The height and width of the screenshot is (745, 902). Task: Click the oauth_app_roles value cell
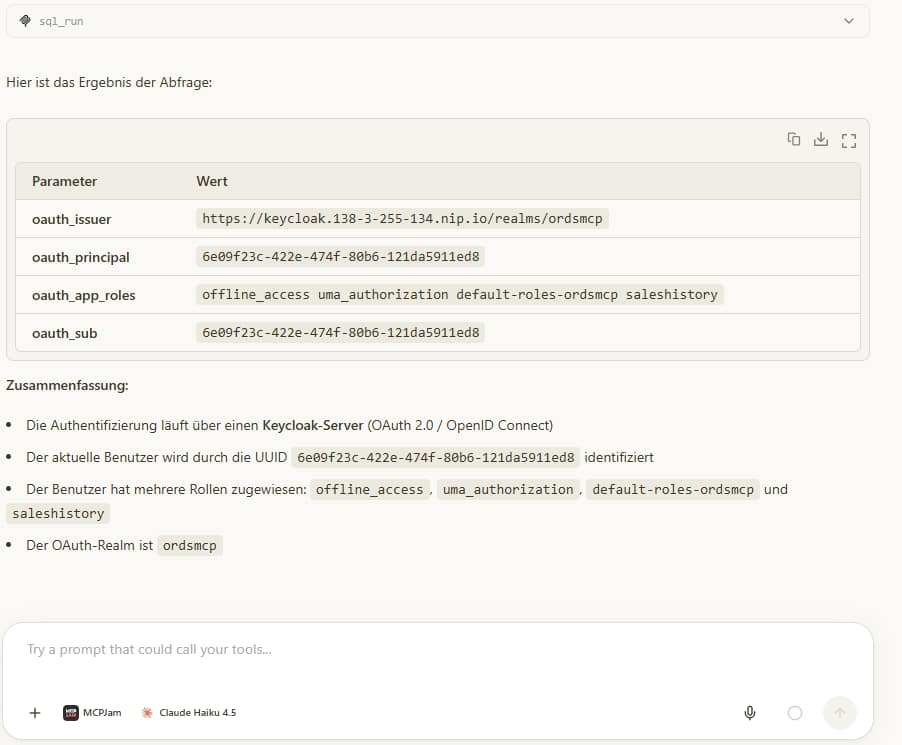tap(460, 295)
